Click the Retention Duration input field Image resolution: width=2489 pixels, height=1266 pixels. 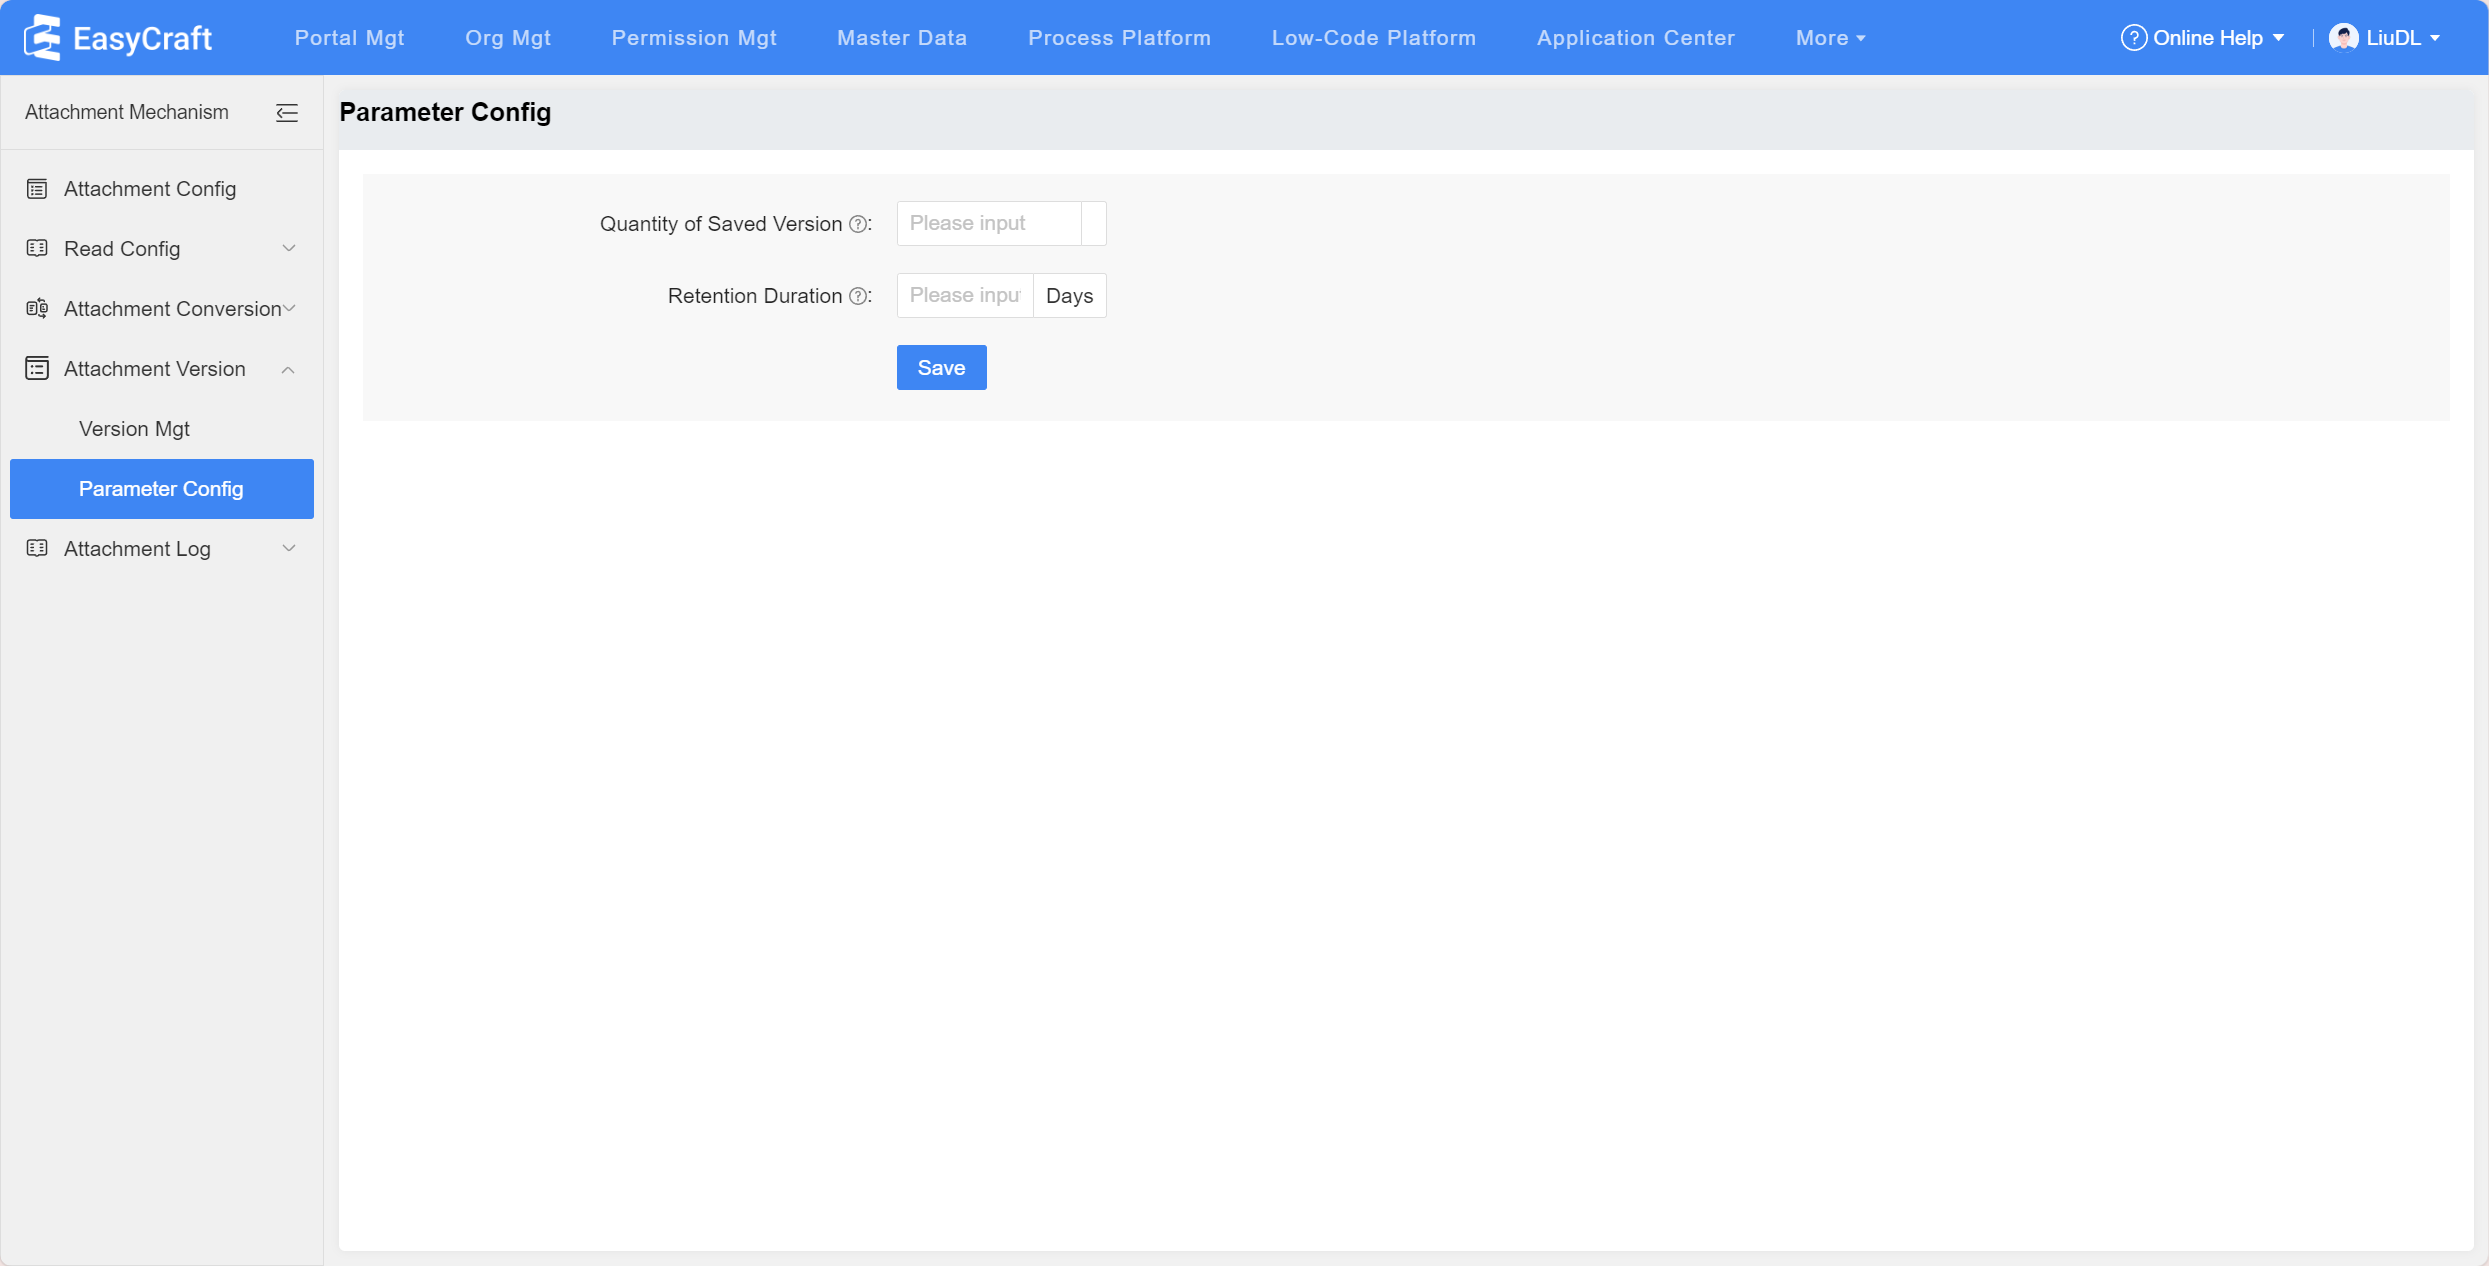[x=964, y=296]
